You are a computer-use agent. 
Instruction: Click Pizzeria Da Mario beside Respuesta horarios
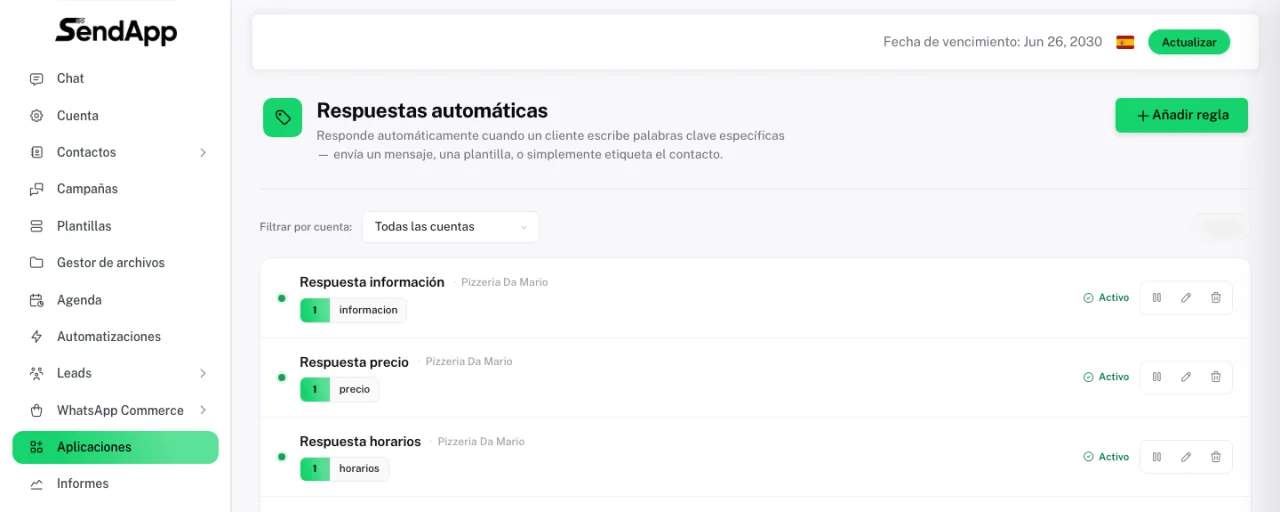(x=481, y=441)
